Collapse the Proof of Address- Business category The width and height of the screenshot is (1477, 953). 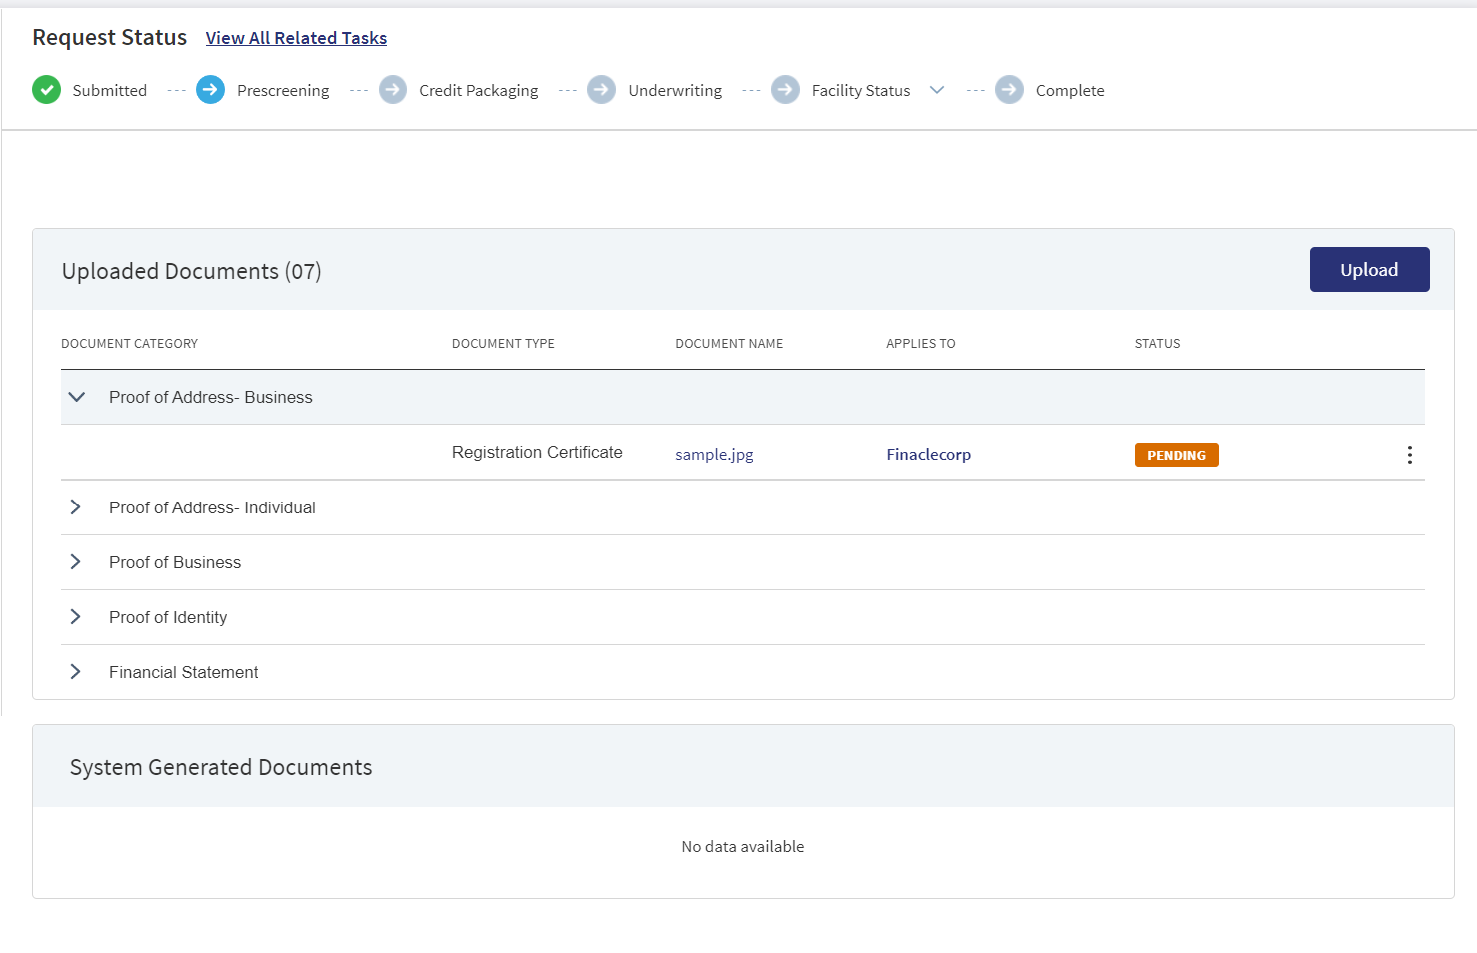click(x=76, y=397)
